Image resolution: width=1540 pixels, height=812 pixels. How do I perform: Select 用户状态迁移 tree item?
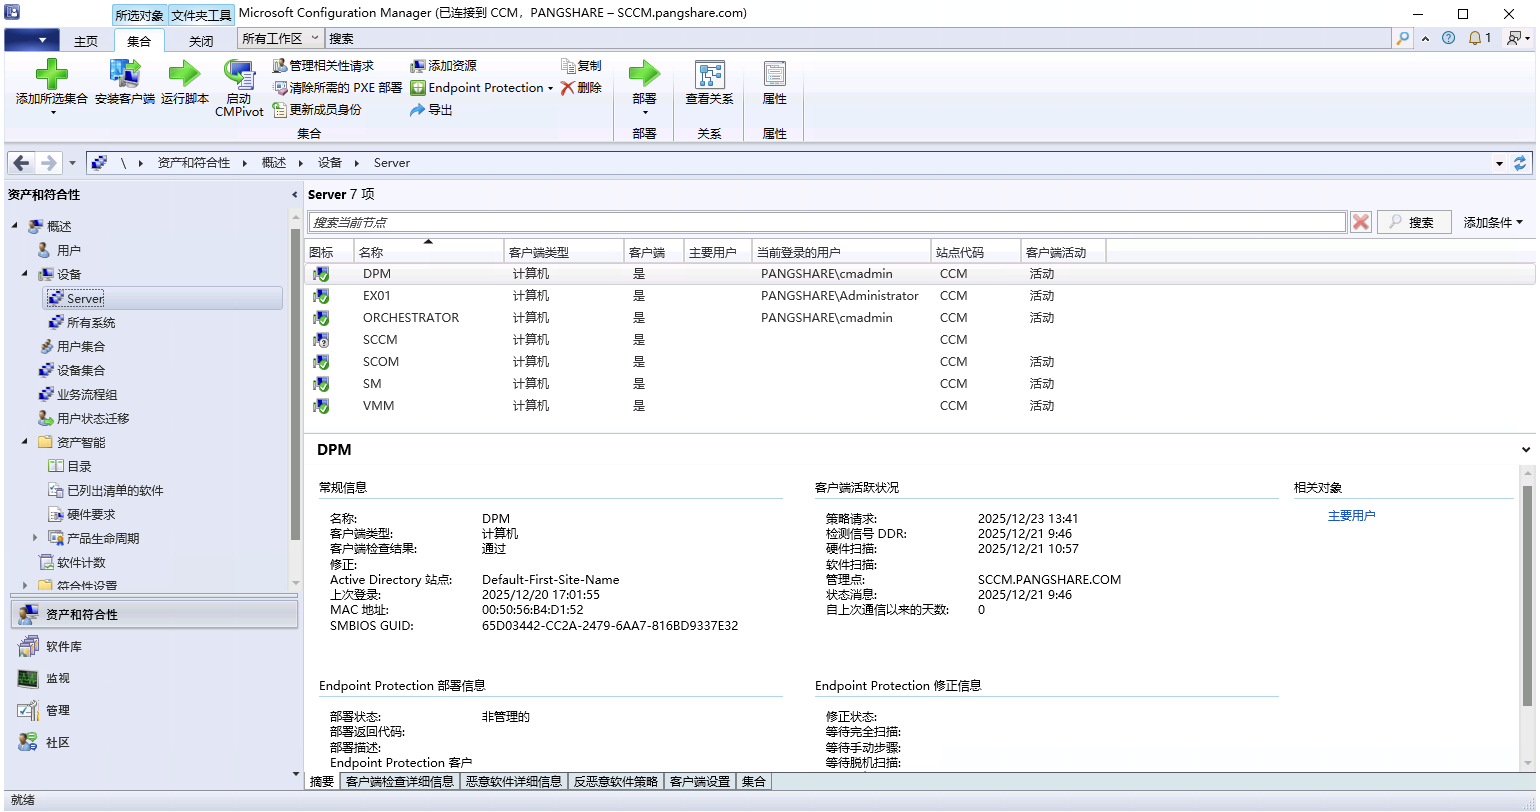(x=93, y=418)
